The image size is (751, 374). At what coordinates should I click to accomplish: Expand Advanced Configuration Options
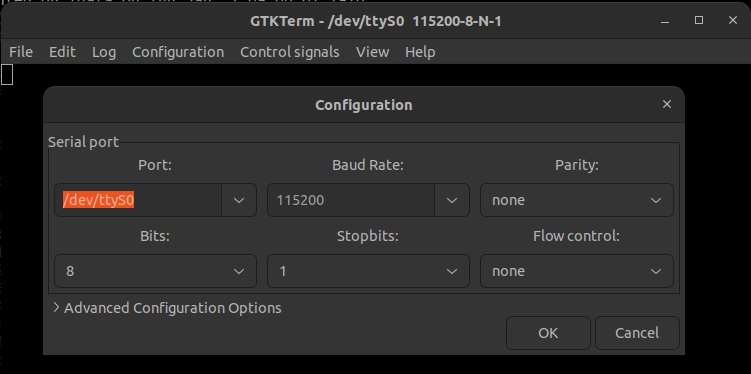tap(167, 308)
